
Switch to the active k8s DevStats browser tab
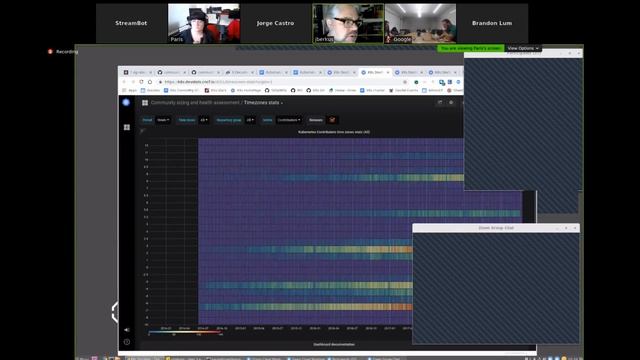pos(375,72)
